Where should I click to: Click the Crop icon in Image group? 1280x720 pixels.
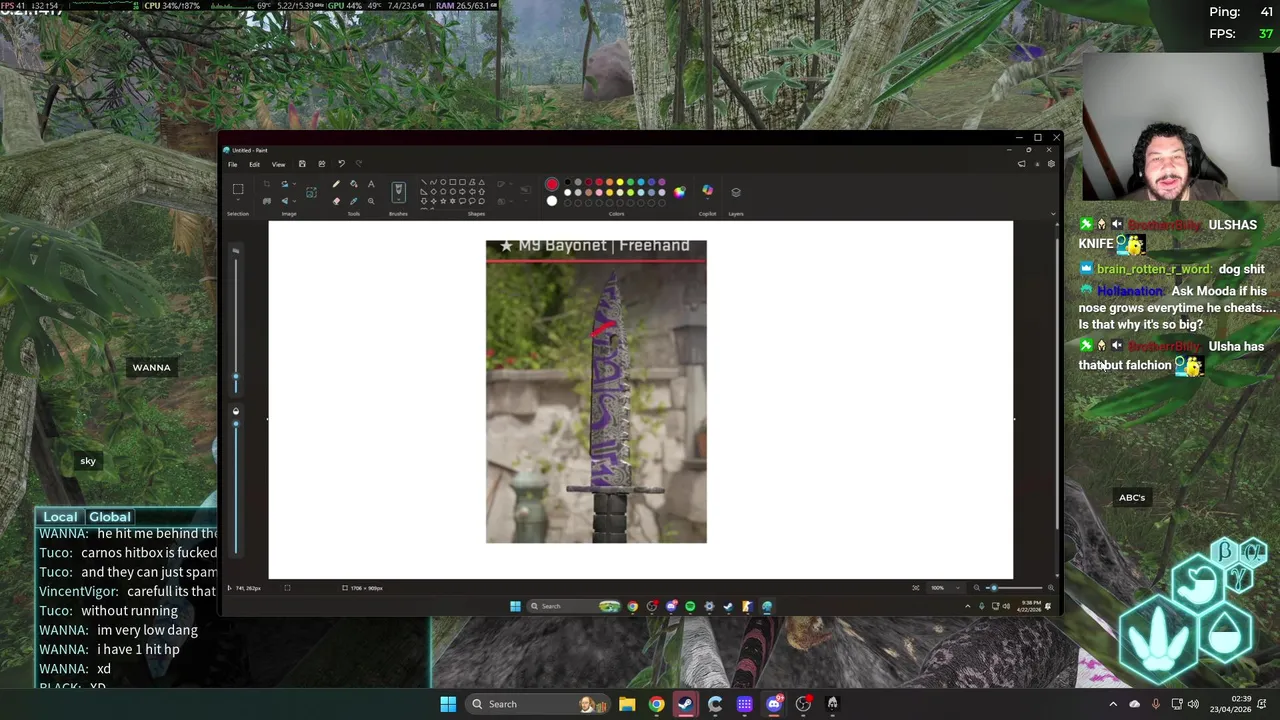(x=267, y=184)
